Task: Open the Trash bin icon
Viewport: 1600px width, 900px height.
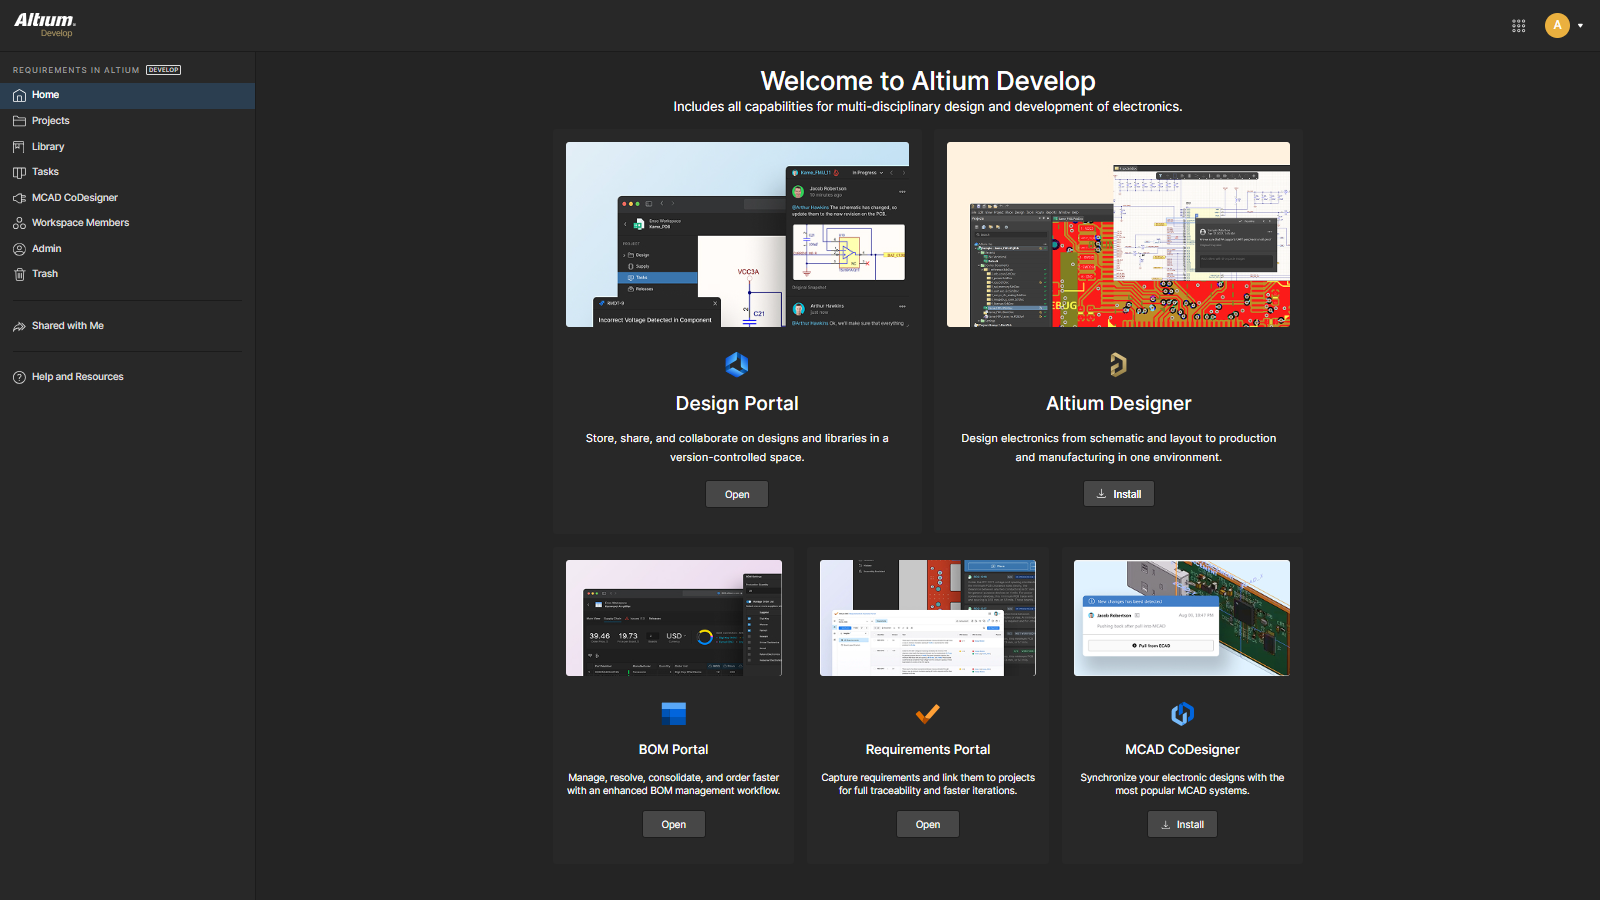Action: coord(19,274)
